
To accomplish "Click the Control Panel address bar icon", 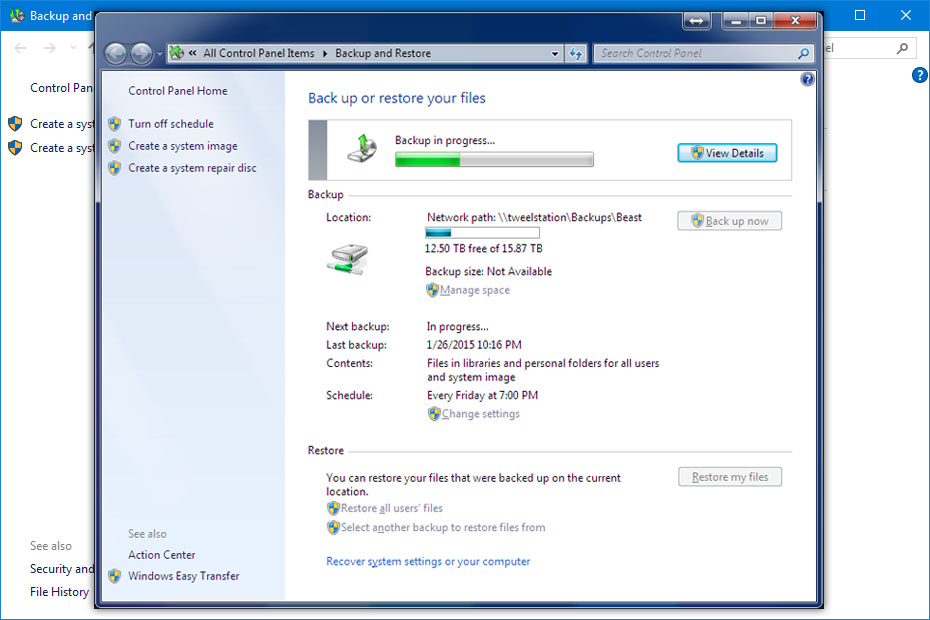I will click(x=176, y=53).
